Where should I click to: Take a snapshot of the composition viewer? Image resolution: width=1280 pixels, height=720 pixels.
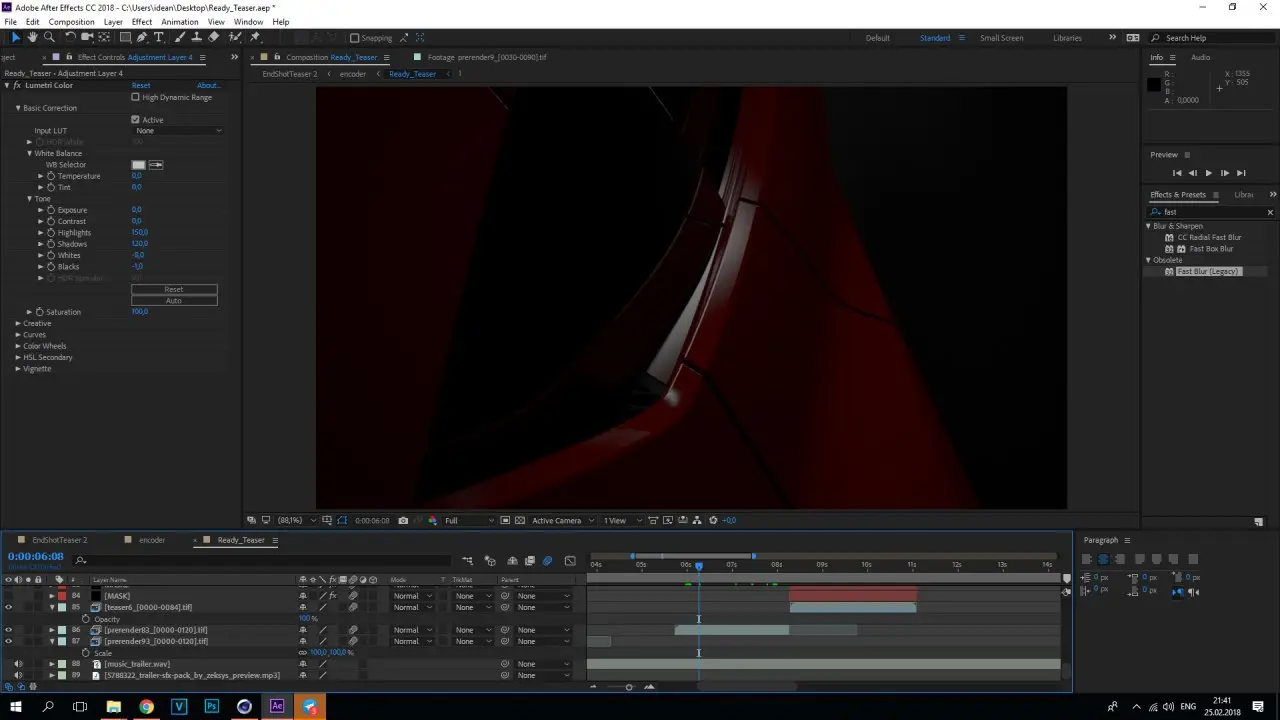point(403,521)
